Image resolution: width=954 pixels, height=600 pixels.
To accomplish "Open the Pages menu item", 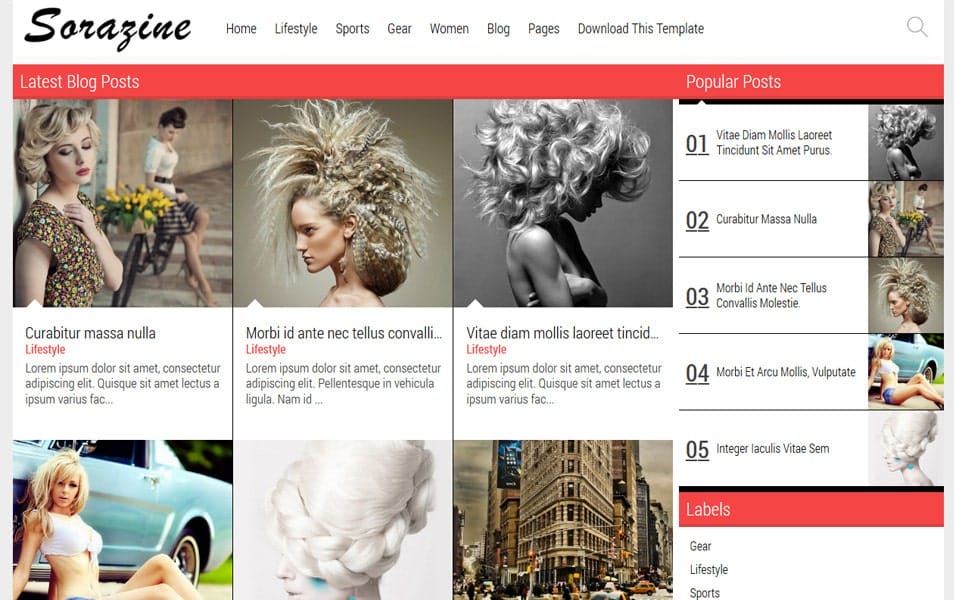I will click(x=544, y=29).
